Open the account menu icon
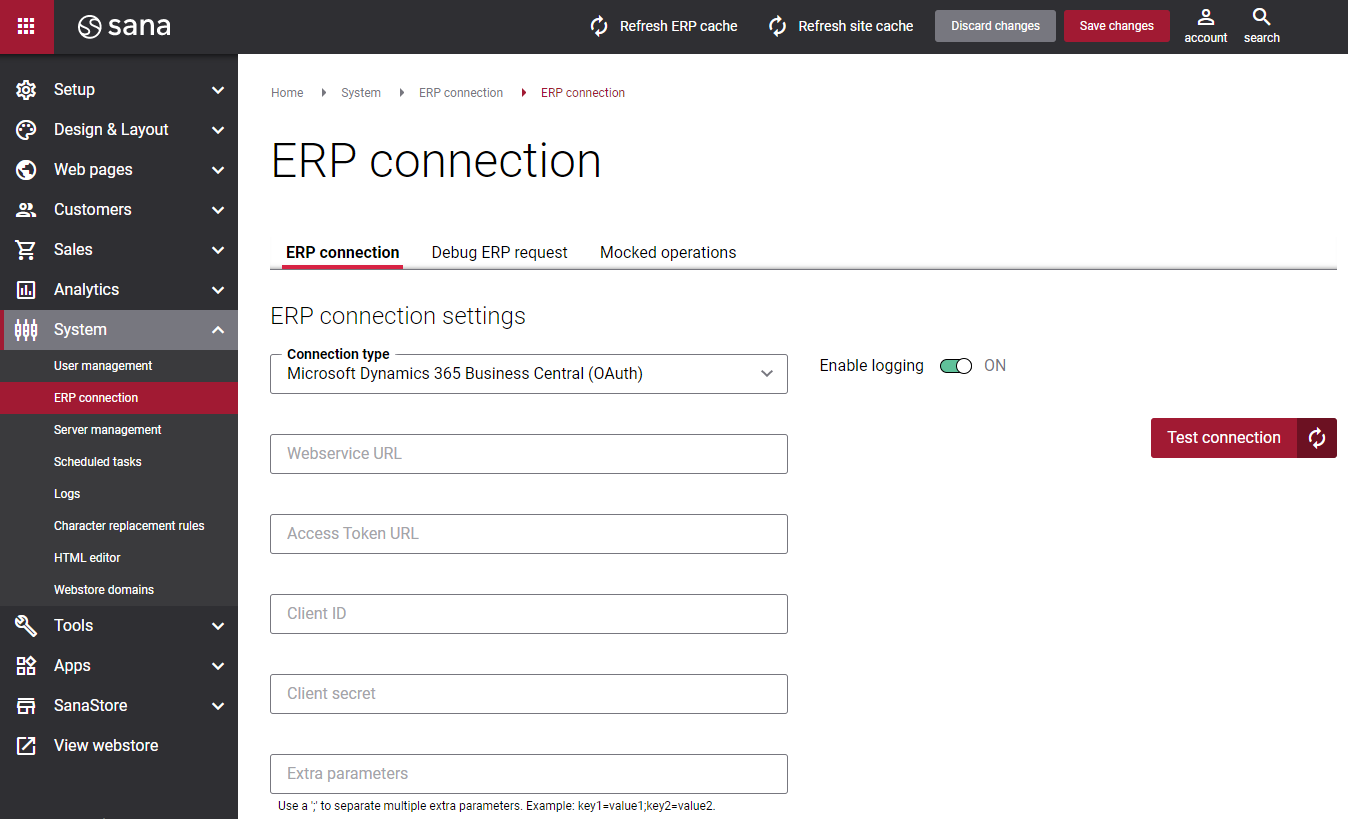 pos(1206,17)
